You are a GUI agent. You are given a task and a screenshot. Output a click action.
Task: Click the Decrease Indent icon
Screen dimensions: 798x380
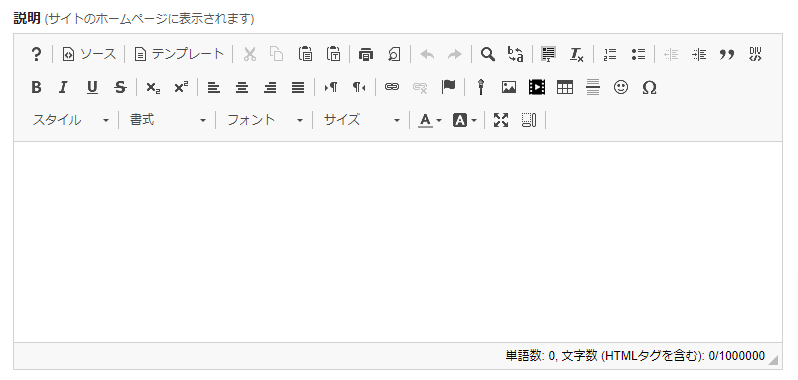click(x=671, y=54)
